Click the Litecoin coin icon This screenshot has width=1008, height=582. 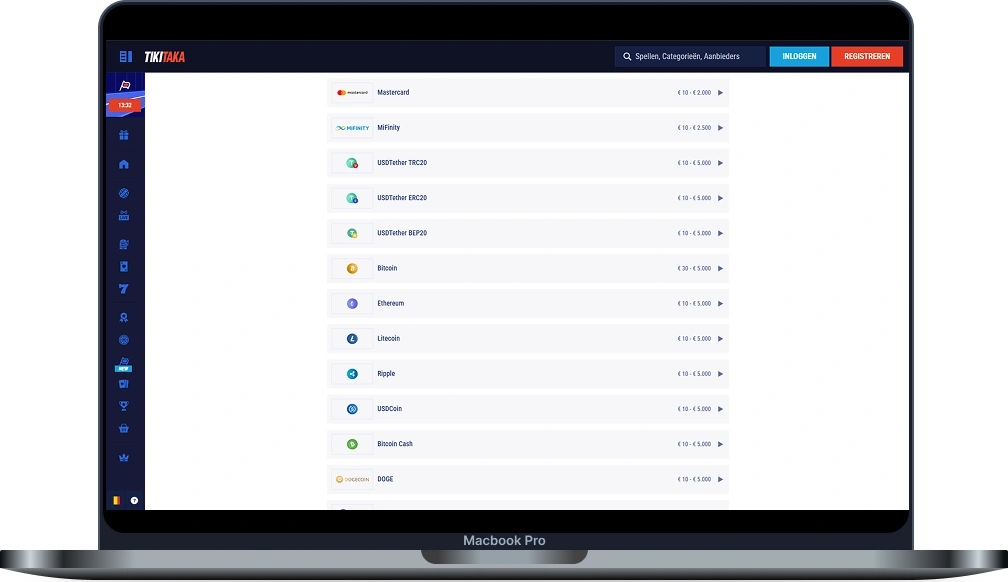[352, 339]
